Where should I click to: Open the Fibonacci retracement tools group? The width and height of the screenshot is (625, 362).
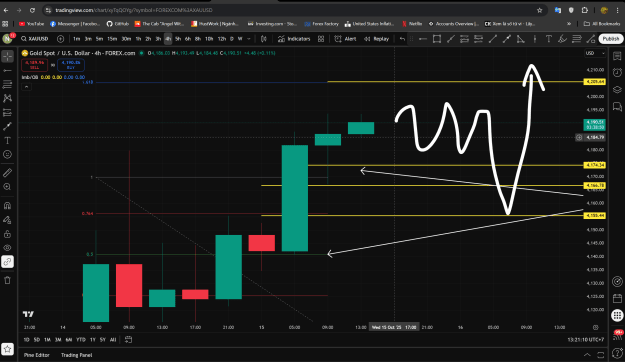pos(8,84)
